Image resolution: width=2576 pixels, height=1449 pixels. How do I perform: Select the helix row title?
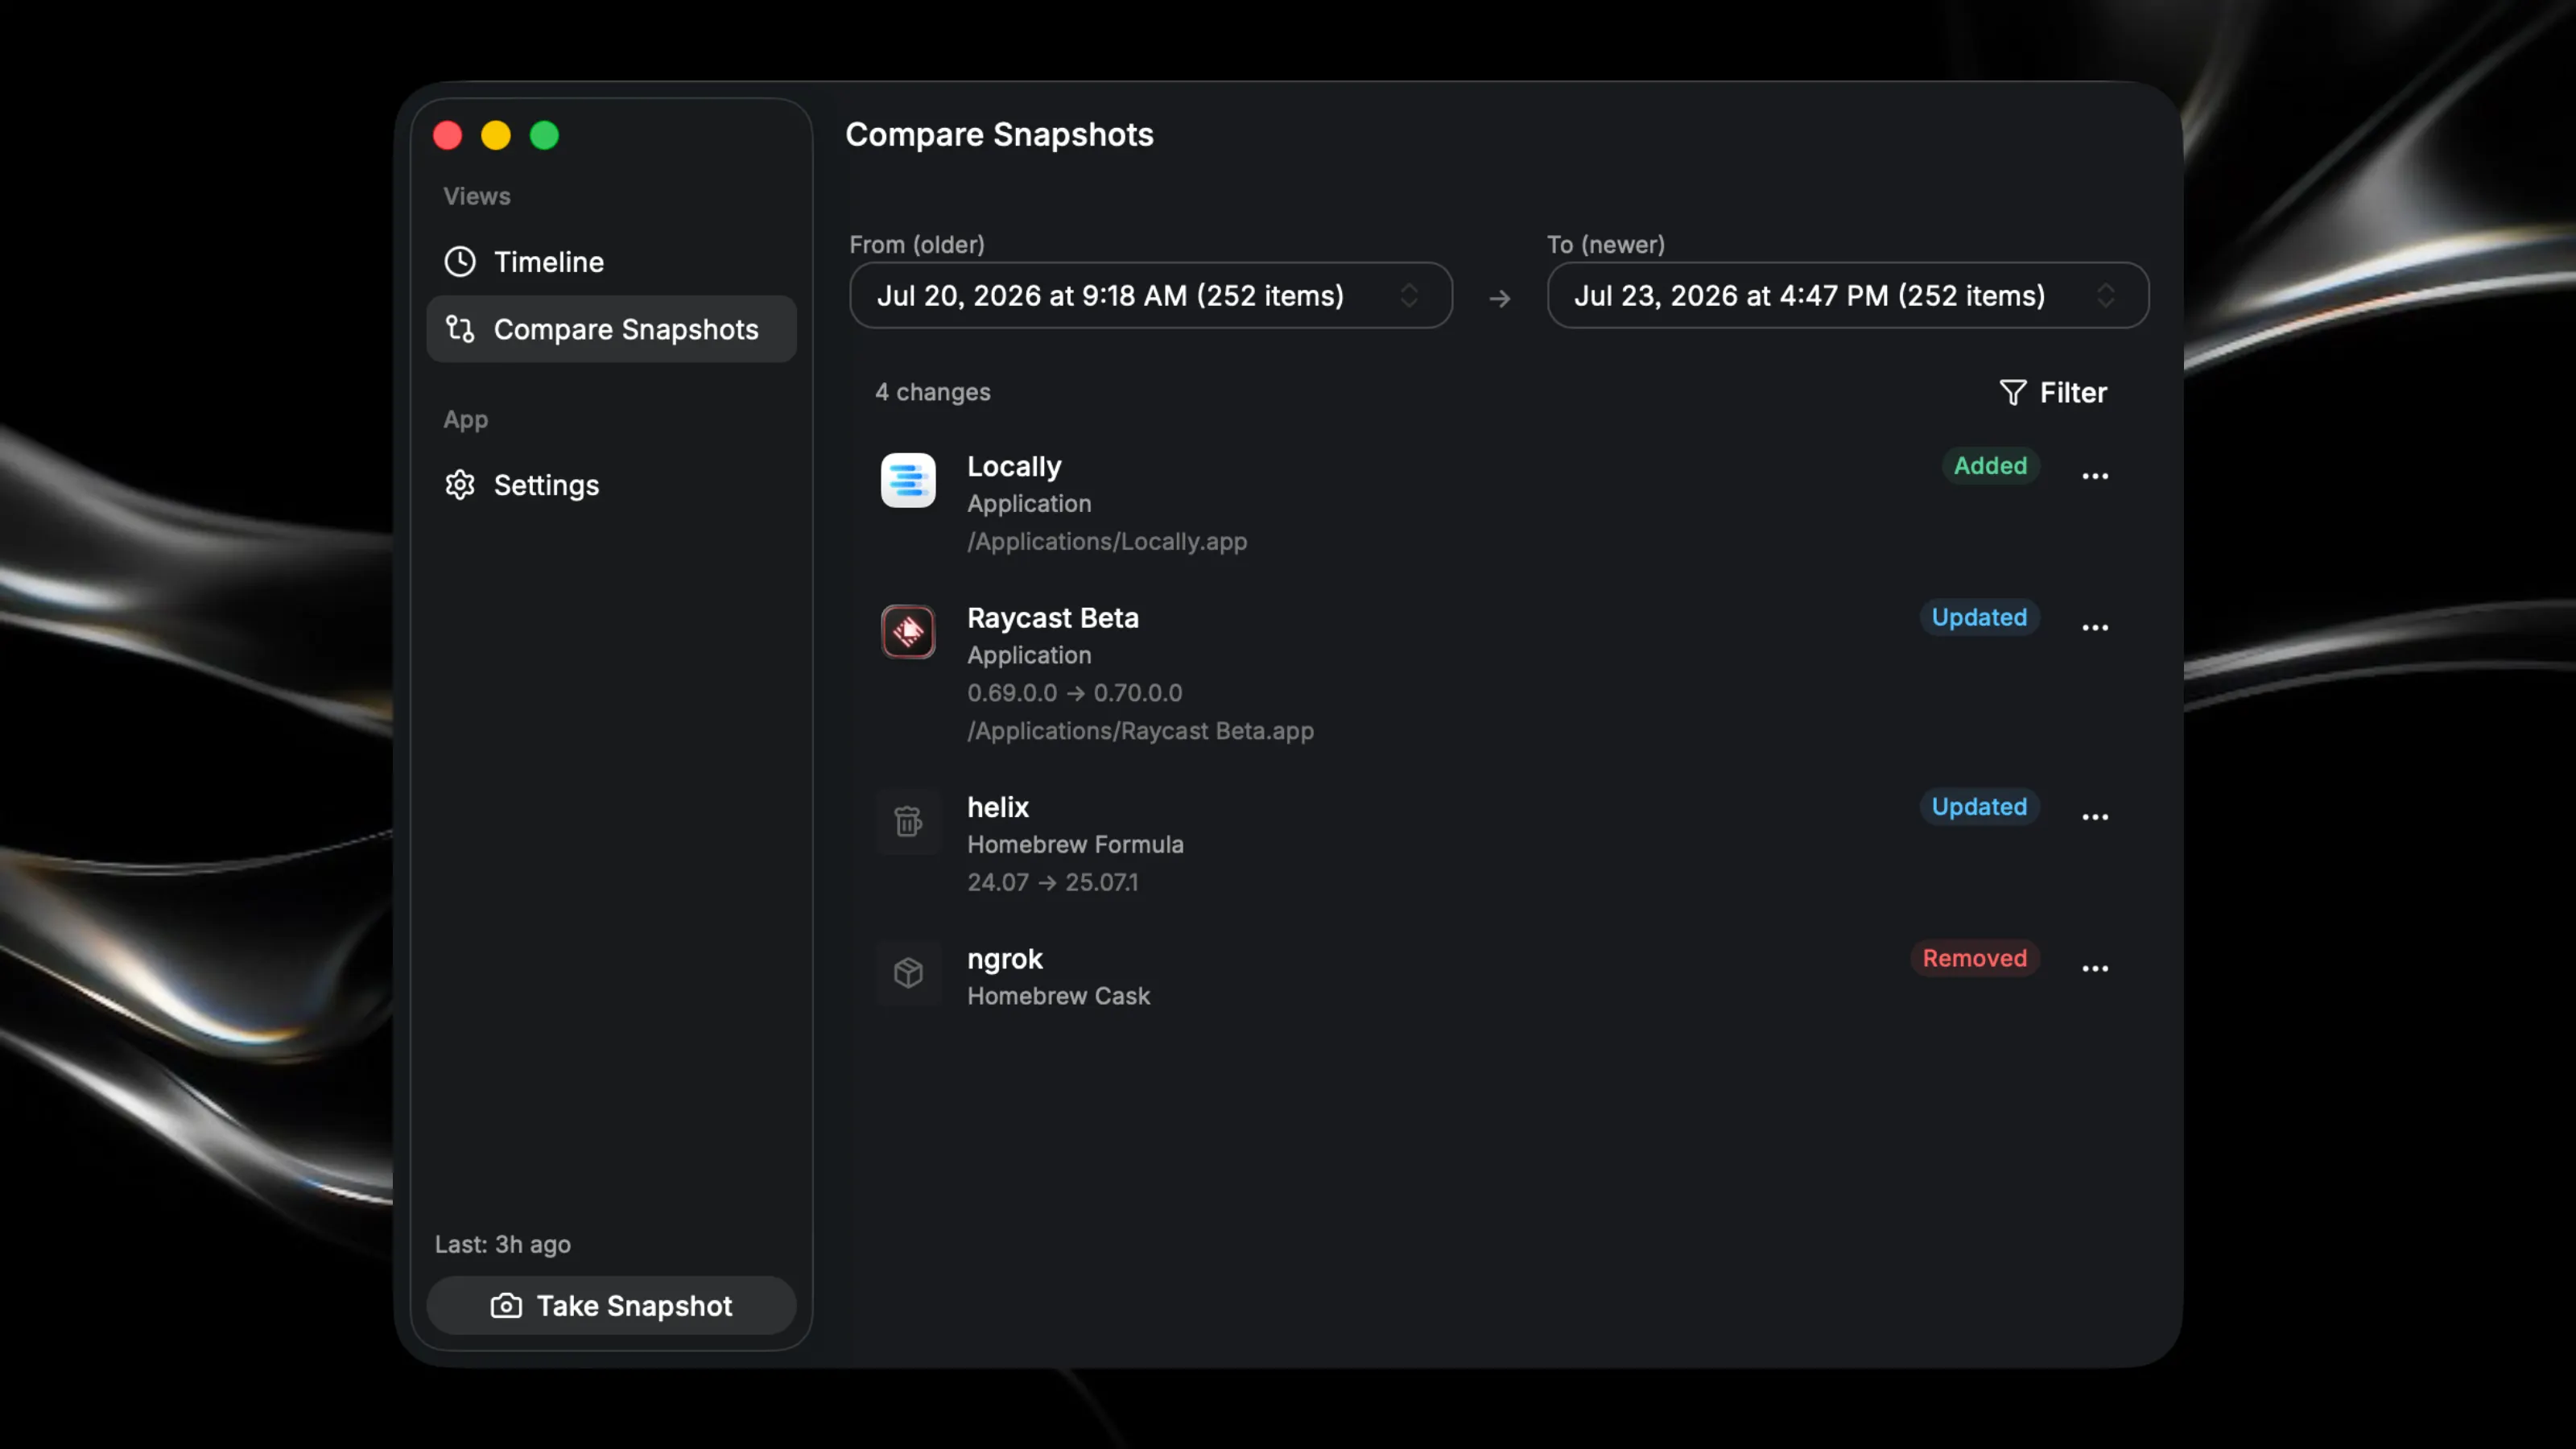[x=998, y=808]
